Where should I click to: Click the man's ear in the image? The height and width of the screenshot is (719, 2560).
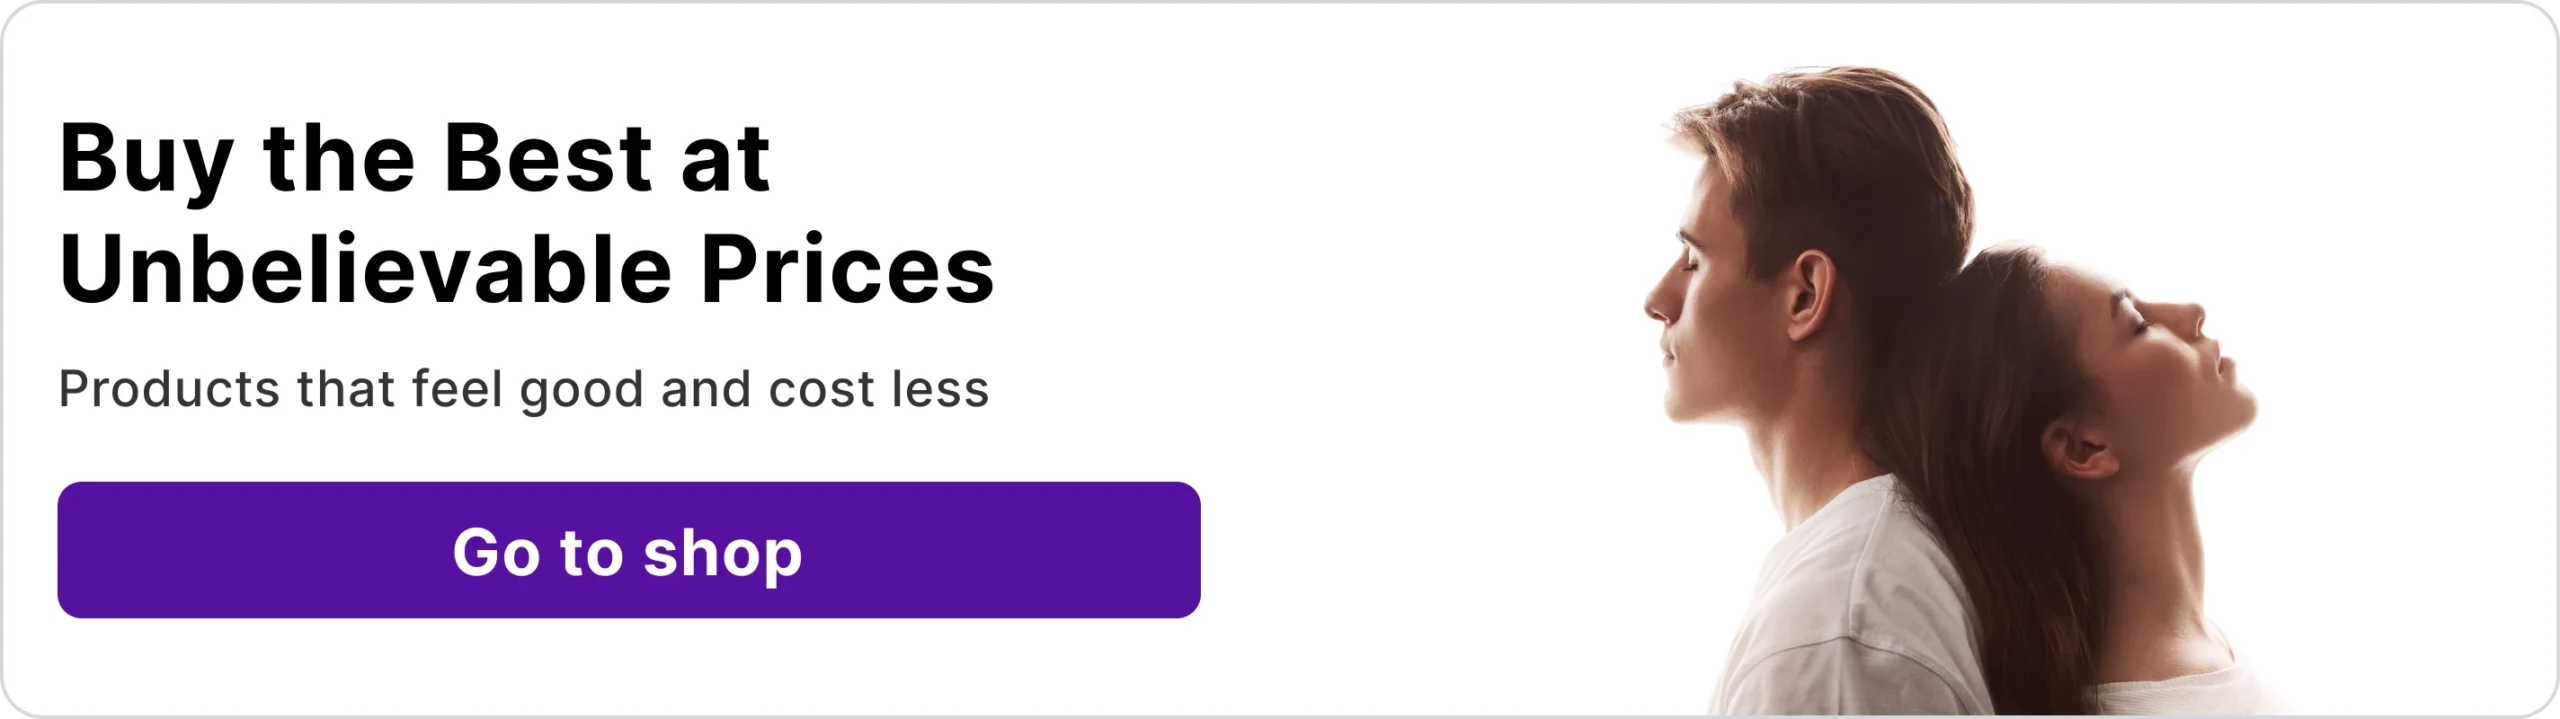(1809, 296)
